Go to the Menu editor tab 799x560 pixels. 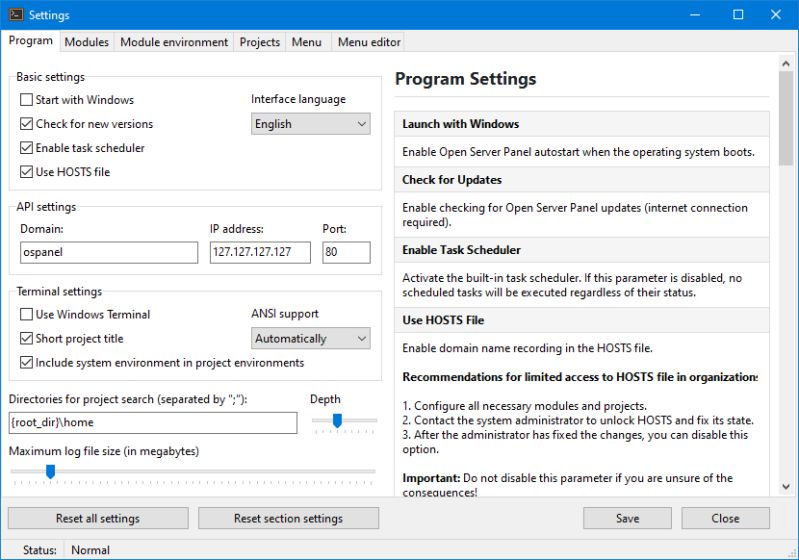pos(369,42)
